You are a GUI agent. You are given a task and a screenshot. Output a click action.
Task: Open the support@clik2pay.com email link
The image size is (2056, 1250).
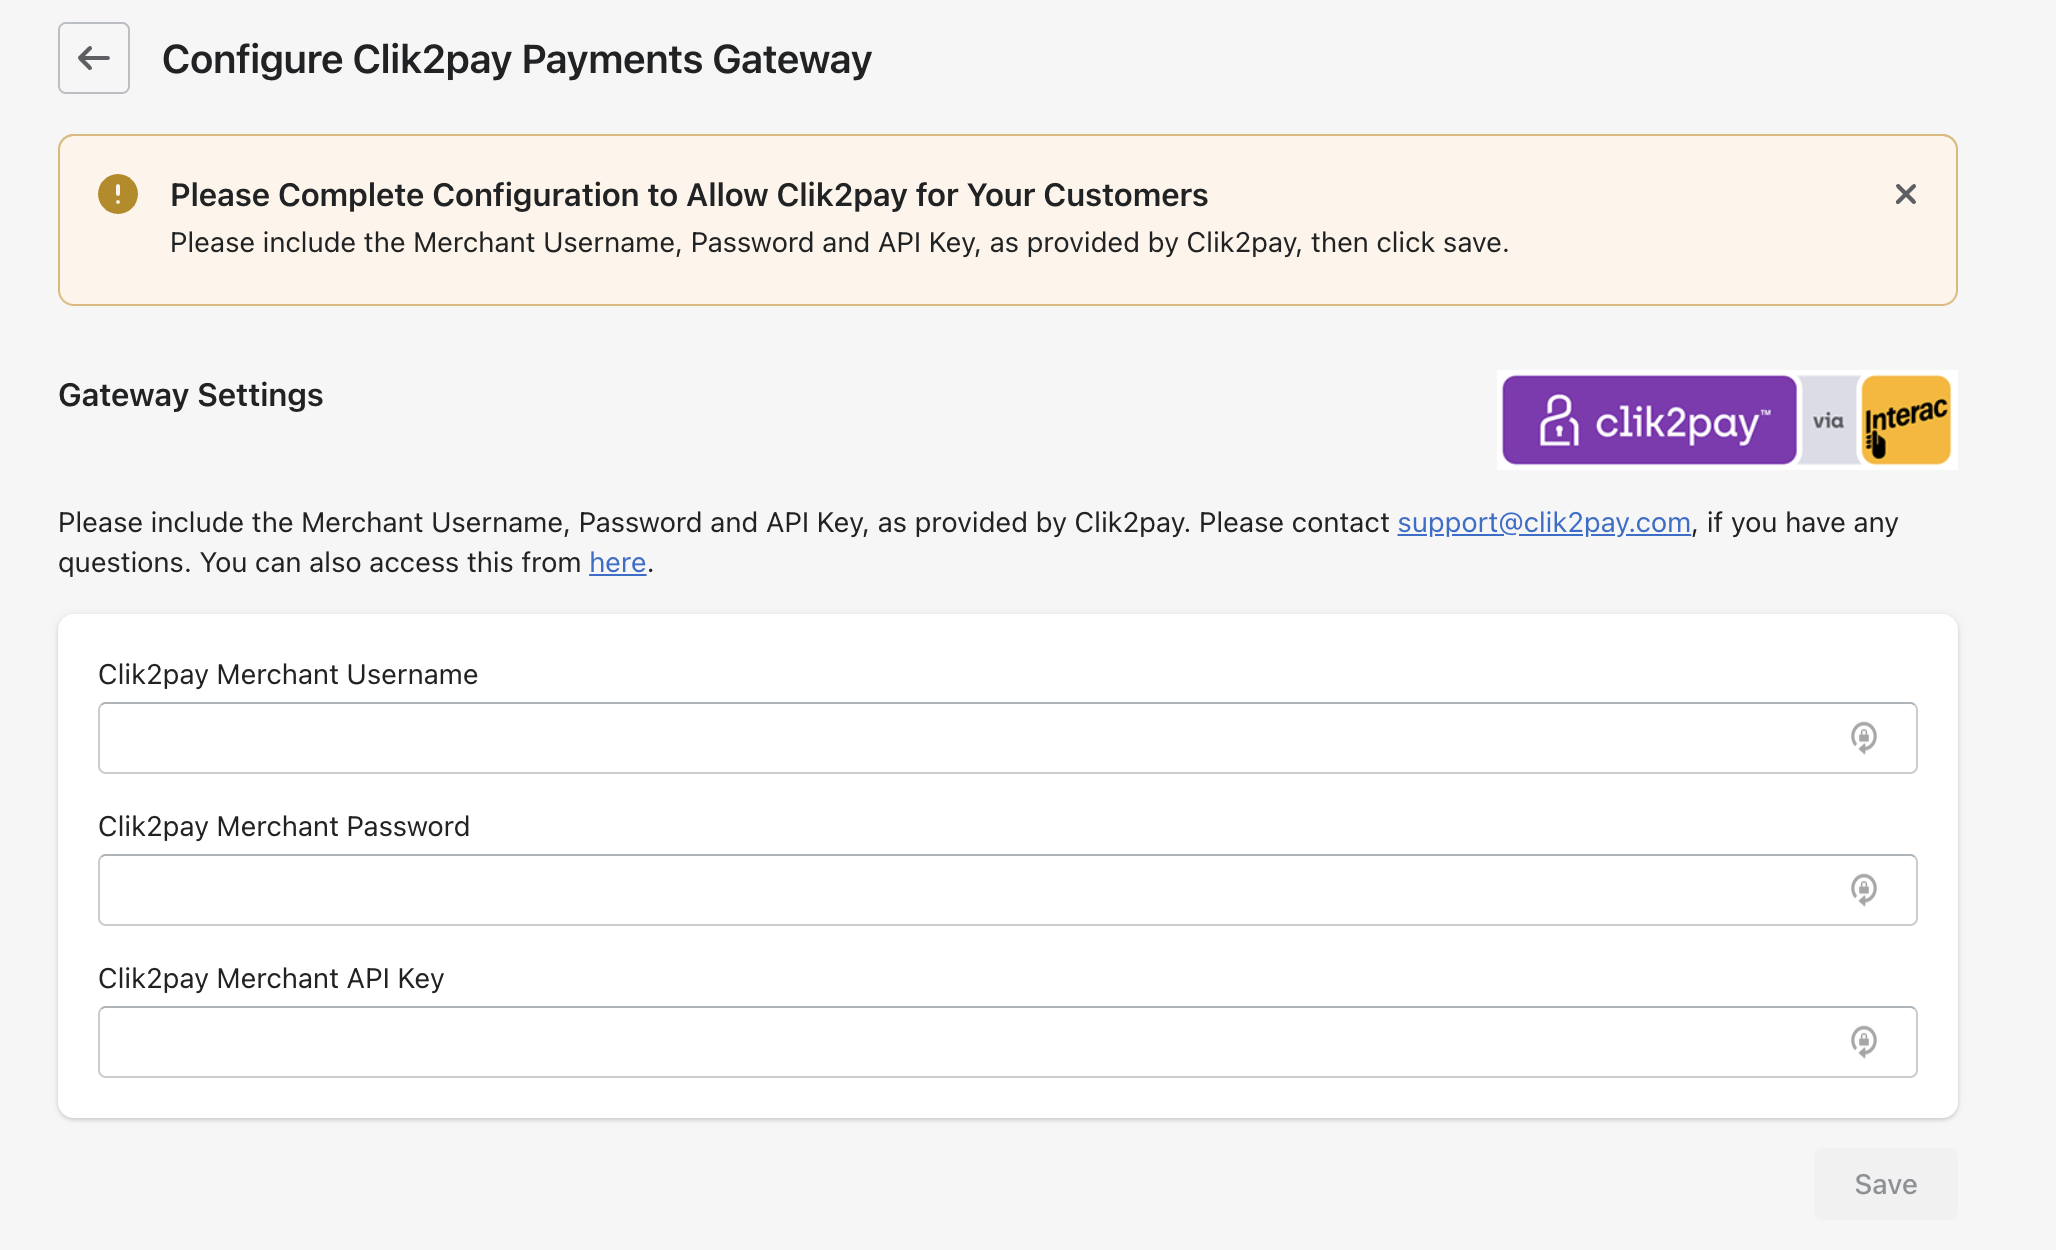coord(1543,523)
